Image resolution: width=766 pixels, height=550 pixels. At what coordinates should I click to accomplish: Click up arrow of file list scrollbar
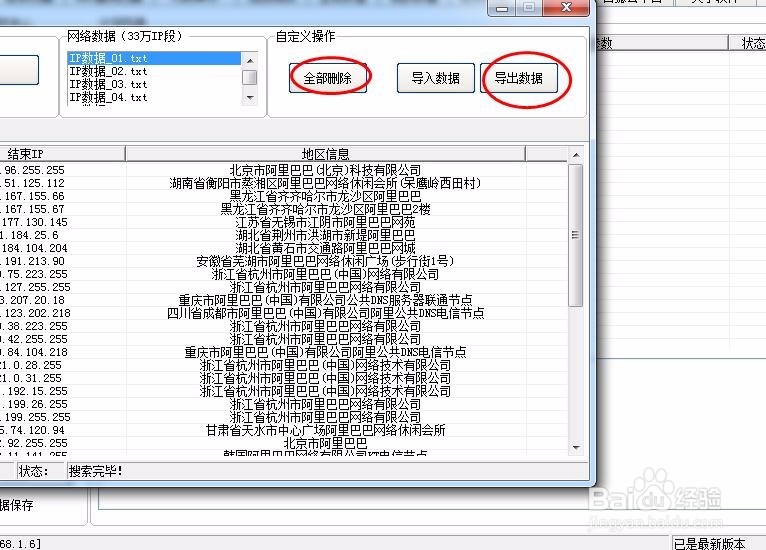[250, 61]
